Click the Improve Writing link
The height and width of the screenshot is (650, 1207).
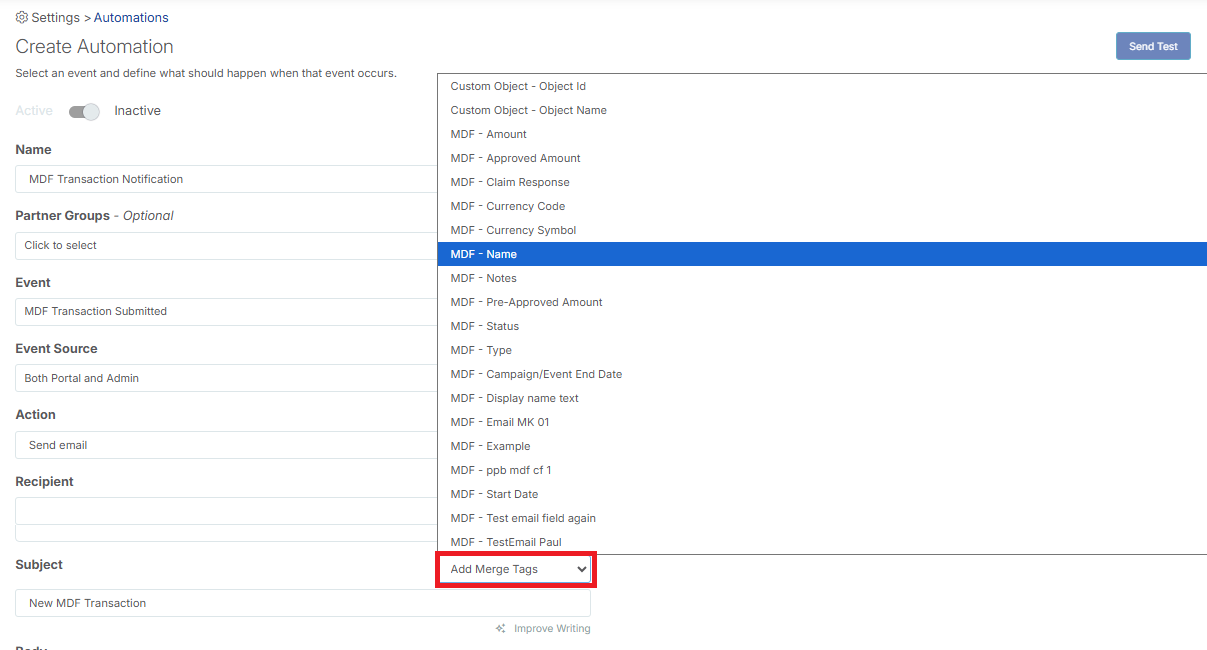pos(552,629)
